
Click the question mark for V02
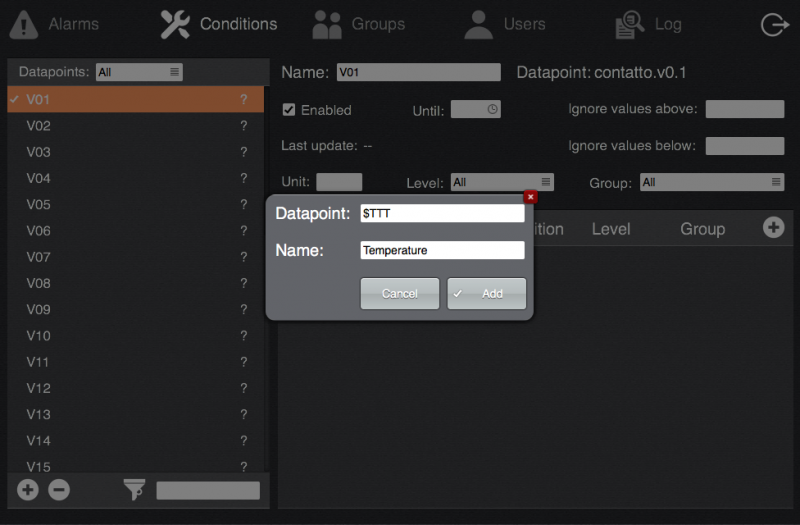coord(244,126)
